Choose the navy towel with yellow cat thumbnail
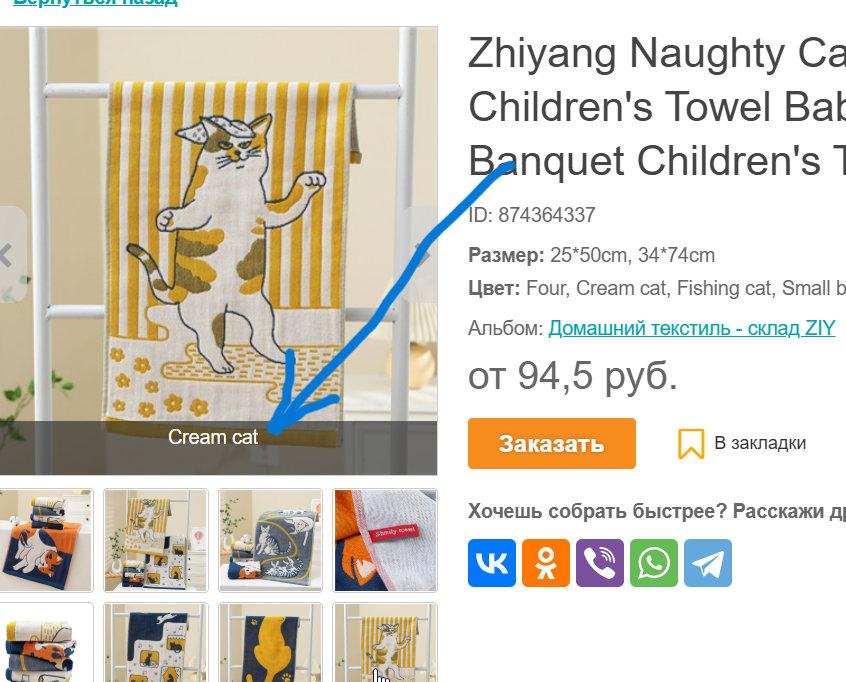This screenshot has width=846, height=682. click(270, 643)
